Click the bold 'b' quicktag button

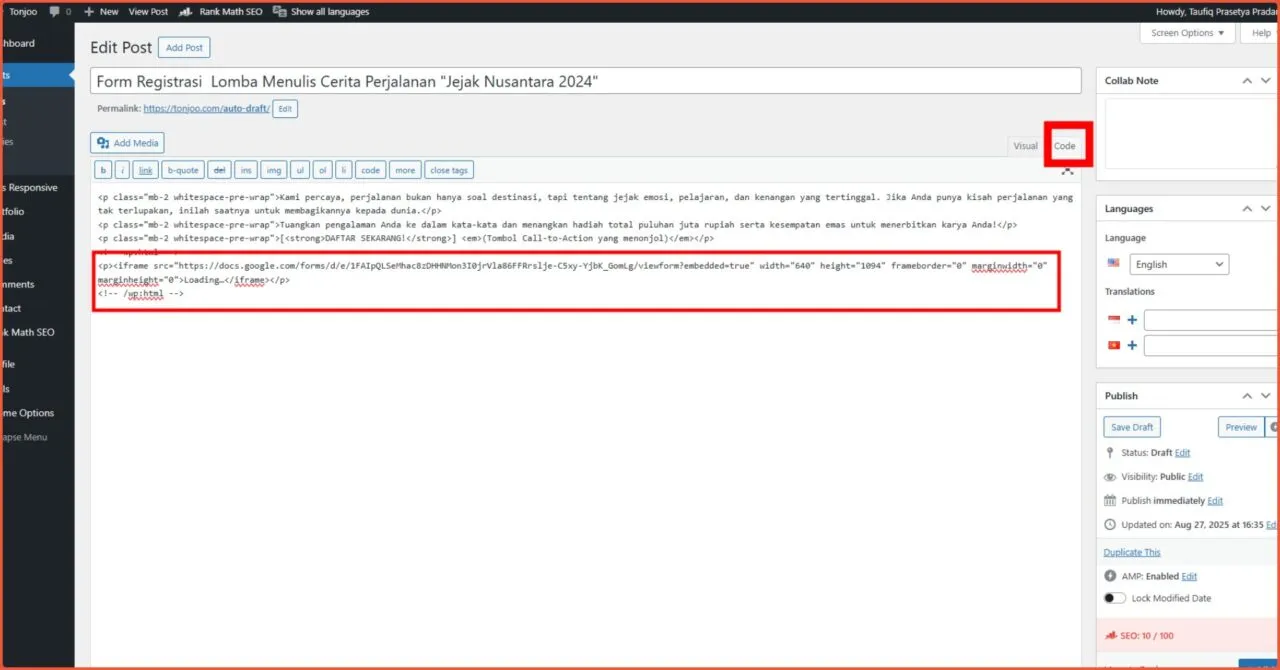point(103,170)
